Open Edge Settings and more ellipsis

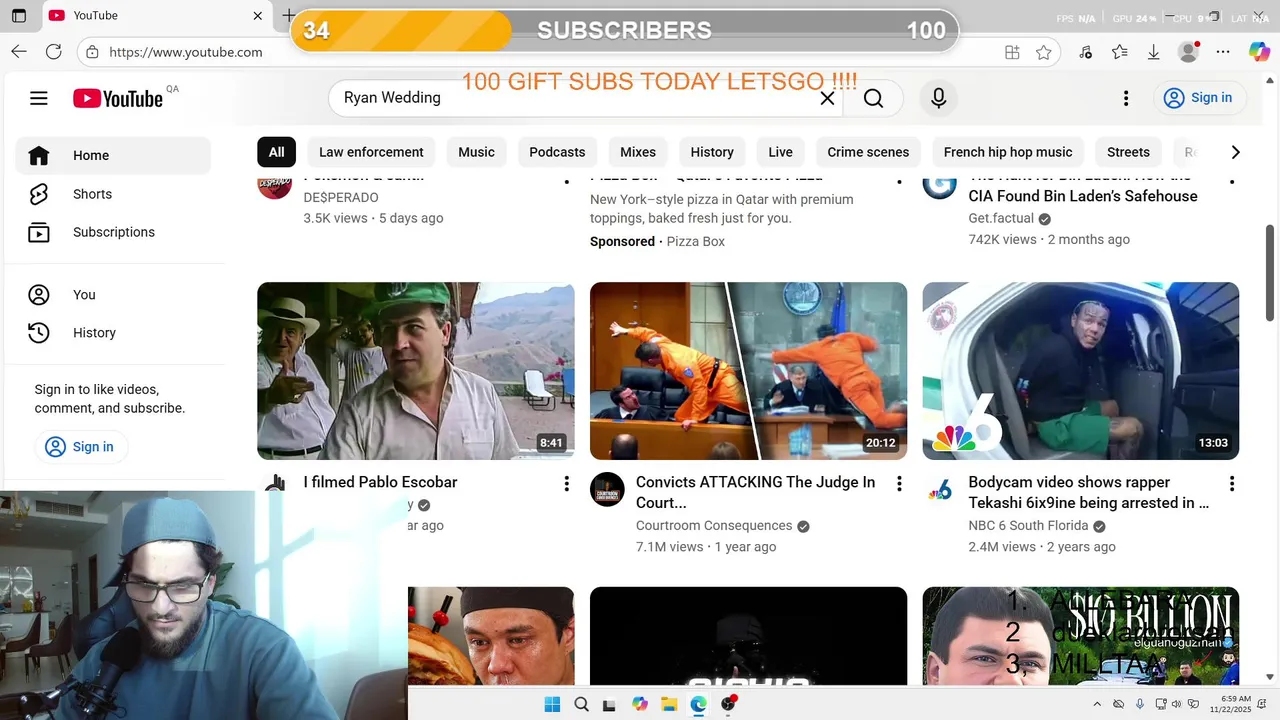pyautogui.click(x=1223, y=52)
